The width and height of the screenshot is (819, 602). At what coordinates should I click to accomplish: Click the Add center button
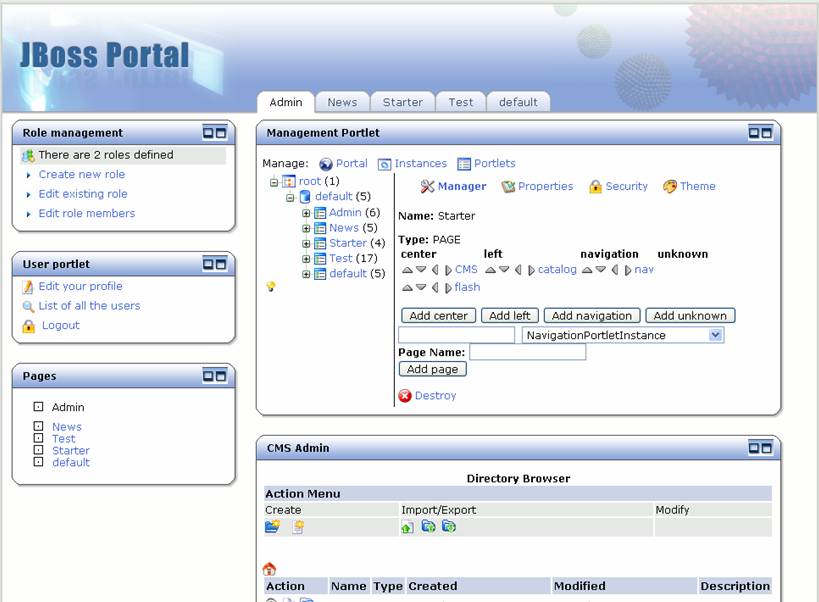[438, 316]
